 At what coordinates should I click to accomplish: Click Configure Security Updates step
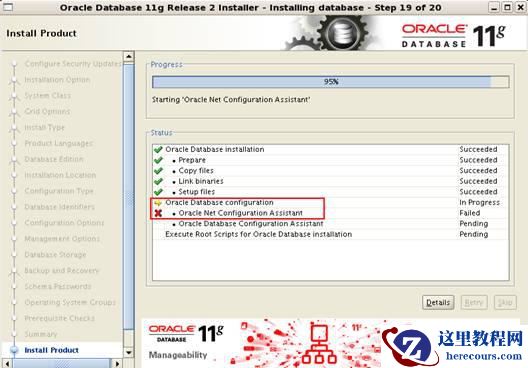pyautogui.click(x=73, y=64)
